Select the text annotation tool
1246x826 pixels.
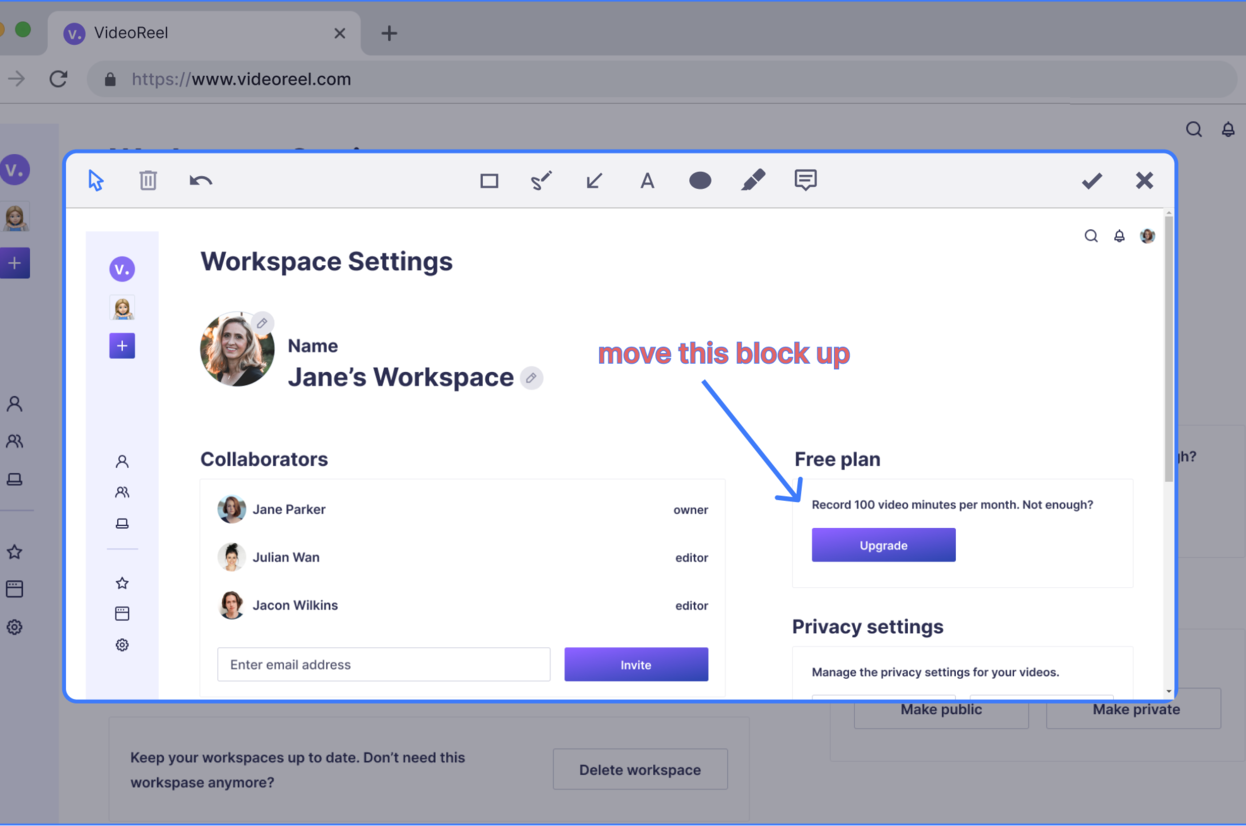pos(647,181)
